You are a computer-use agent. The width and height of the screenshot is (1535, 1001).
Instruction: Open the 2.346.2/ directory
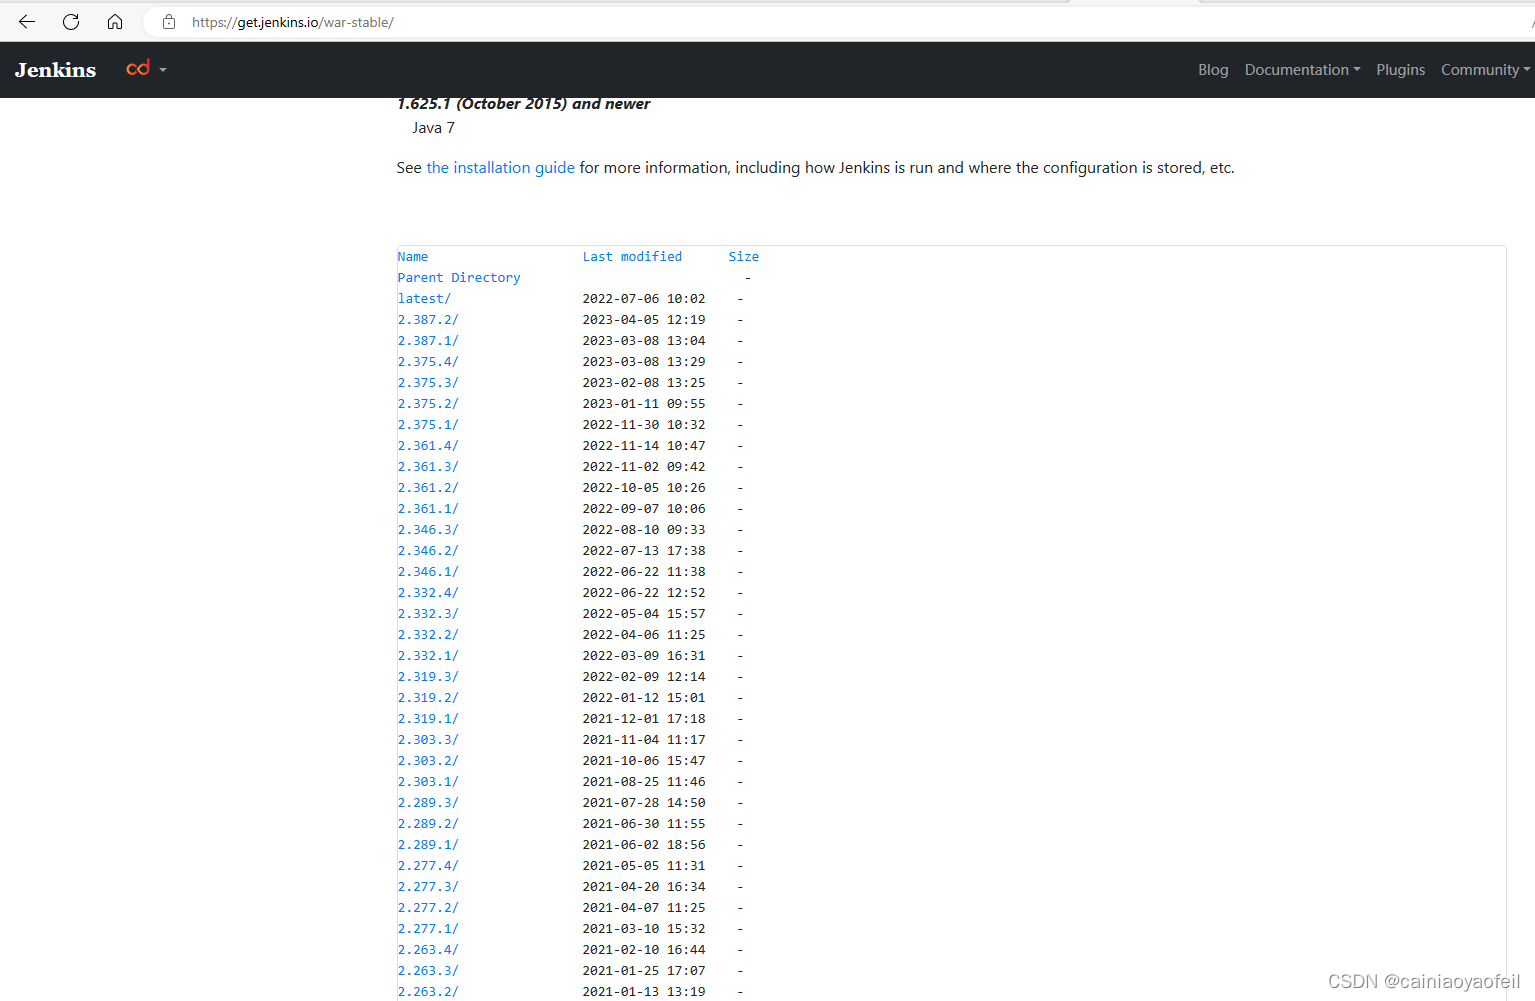coord(428,551)
